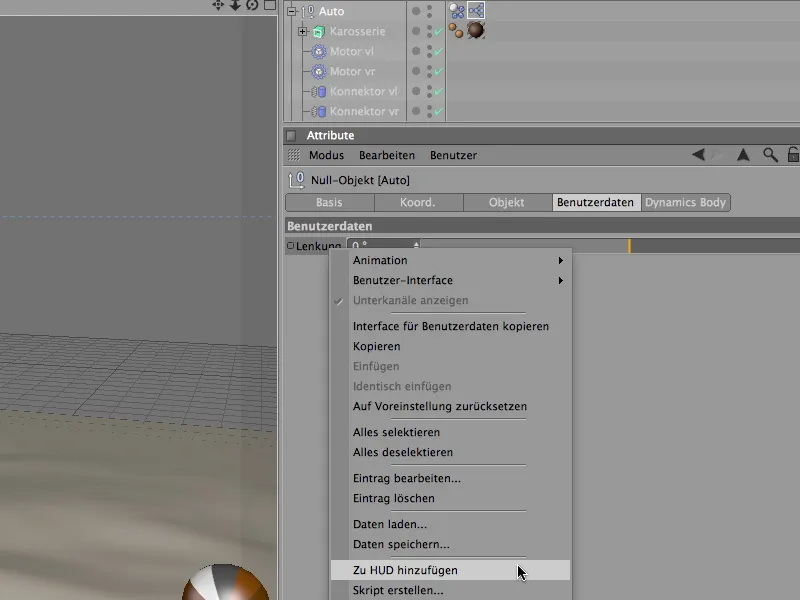Switch to the Dynamics Body tab
The height and width of the screenshot is (600, 800).
[x=685, y=202]
